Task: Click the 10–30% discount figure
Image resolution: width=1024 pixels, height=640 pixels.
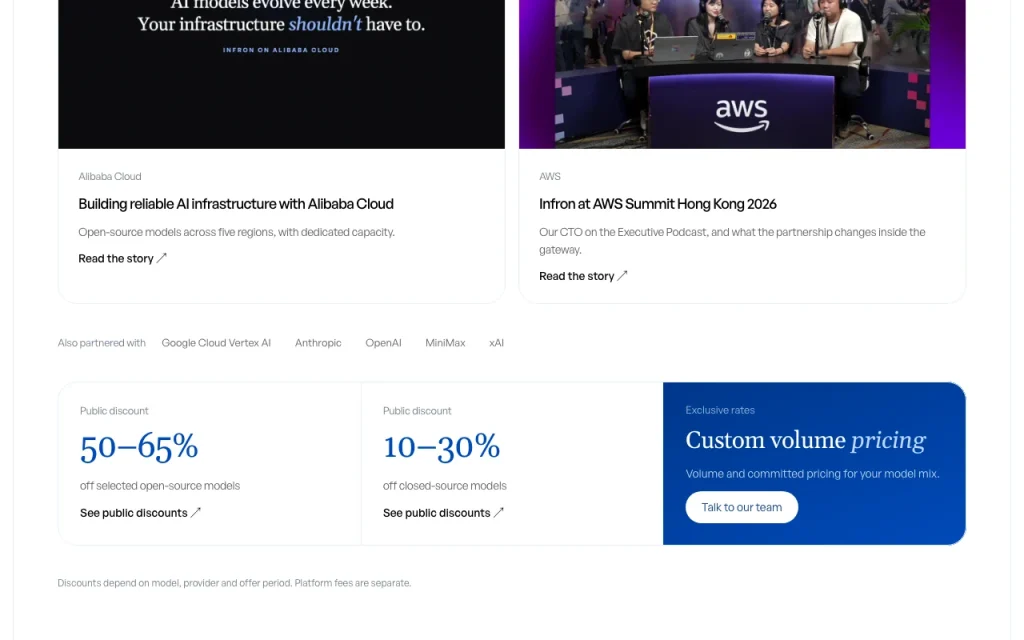Action: (441, 447)
